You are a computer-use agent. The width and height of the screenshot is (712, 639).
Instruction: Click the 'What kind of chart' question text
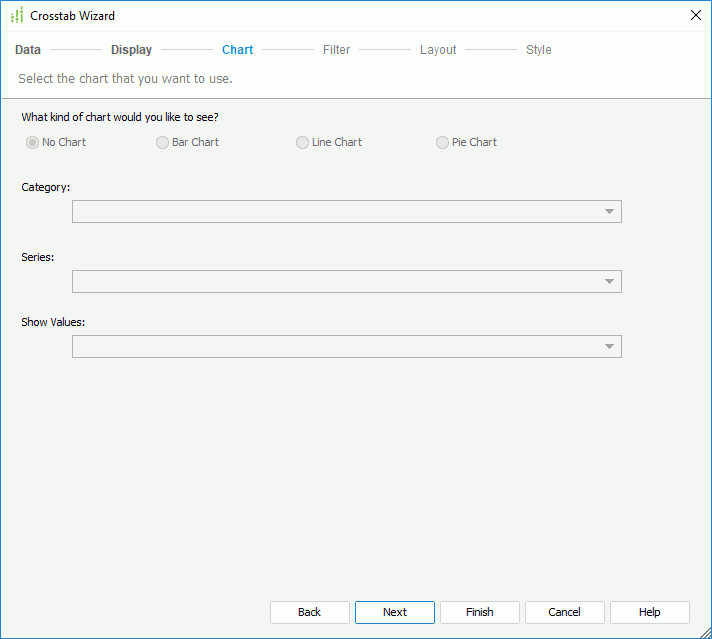(120, 117)
